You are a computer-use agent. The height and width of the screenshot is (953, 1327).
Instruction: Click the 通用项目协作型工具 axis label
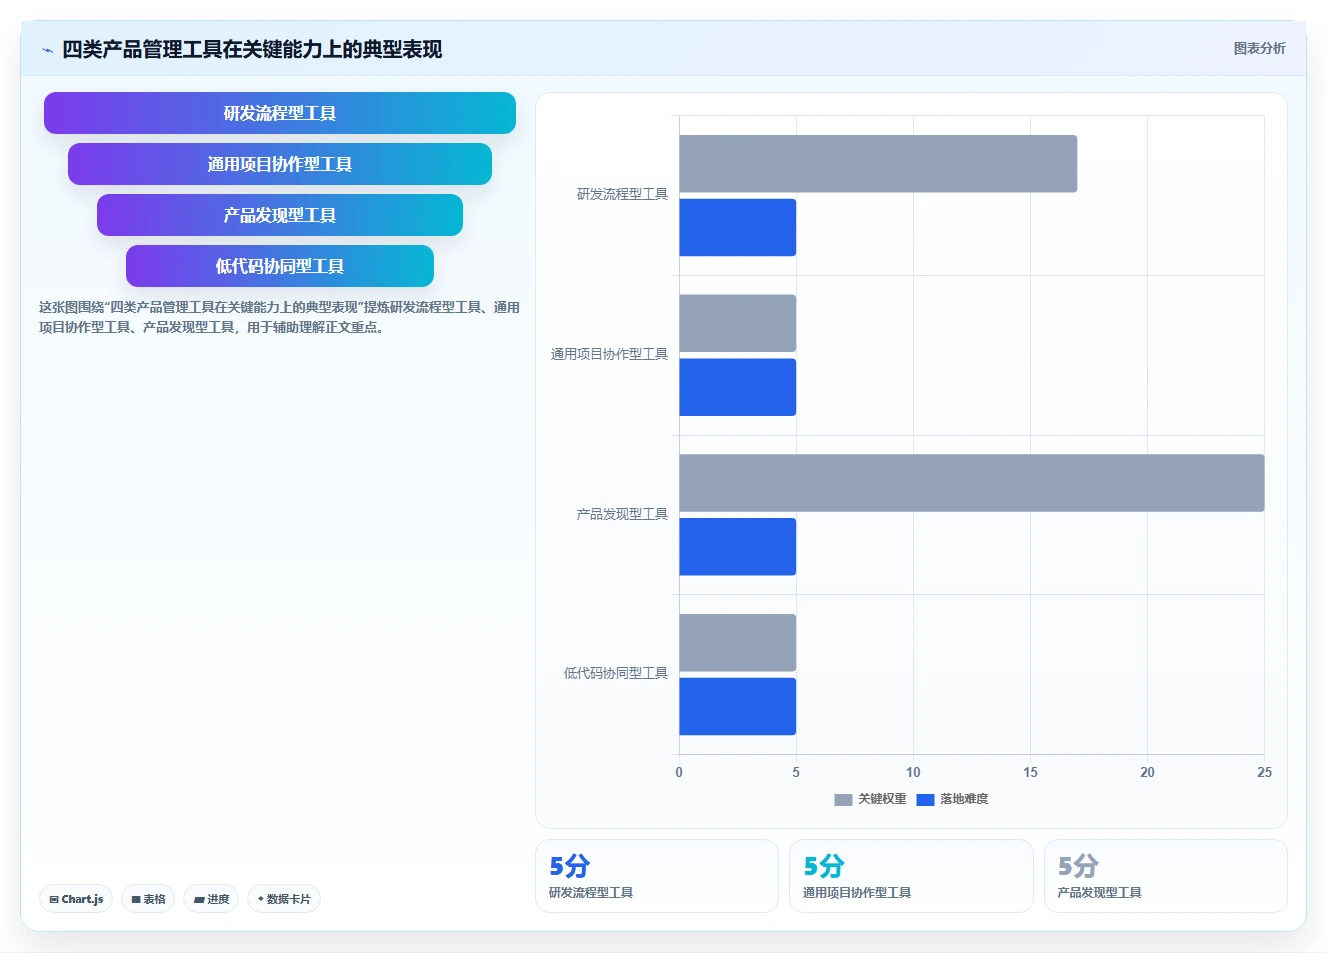tap(609, 354)
